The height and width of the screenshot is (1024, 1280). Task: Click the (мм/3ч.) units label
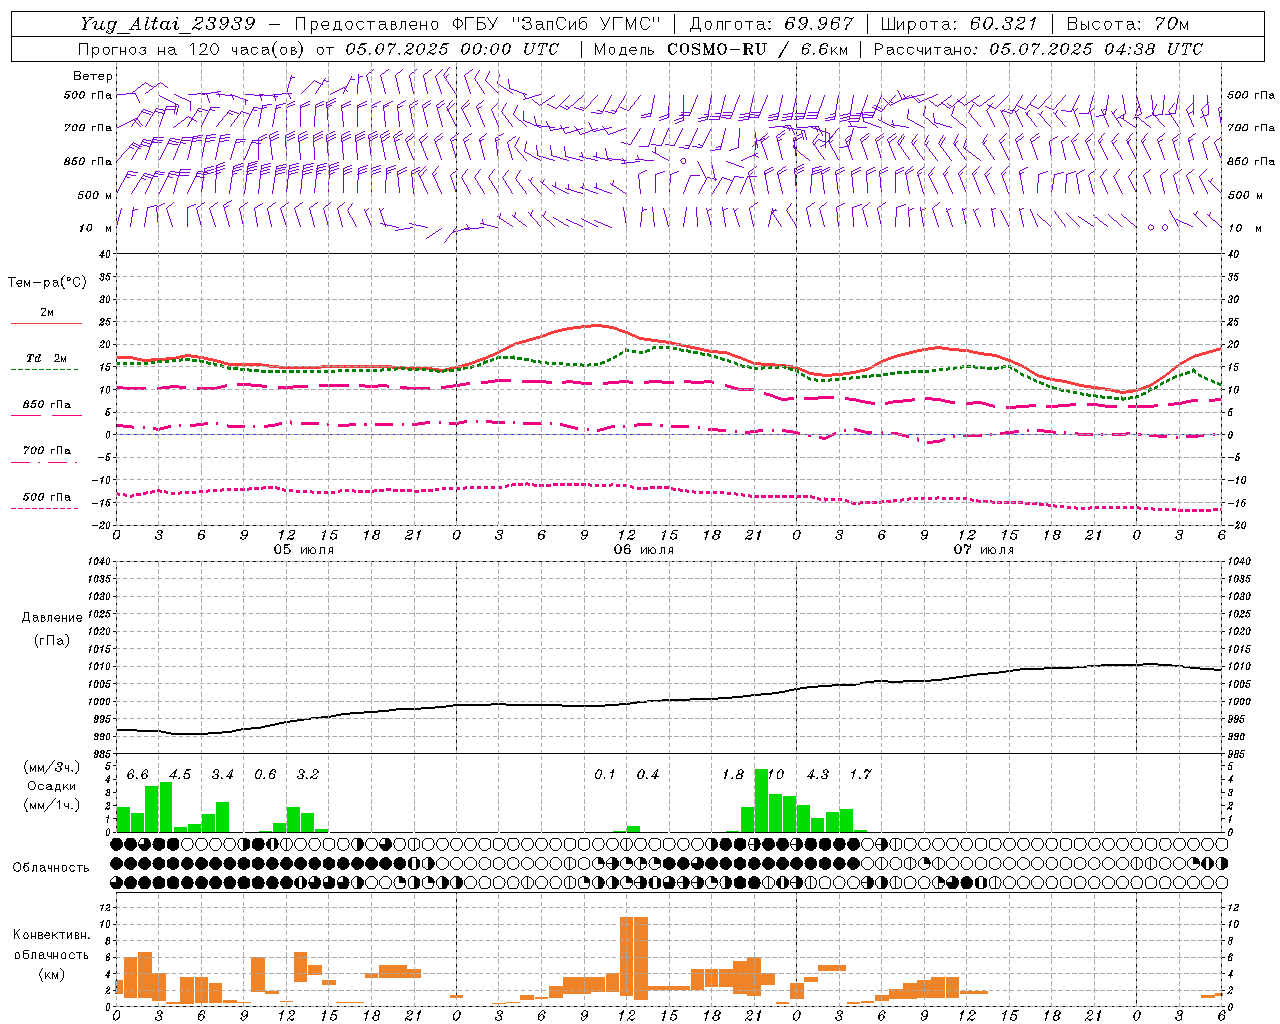(52, 767)
